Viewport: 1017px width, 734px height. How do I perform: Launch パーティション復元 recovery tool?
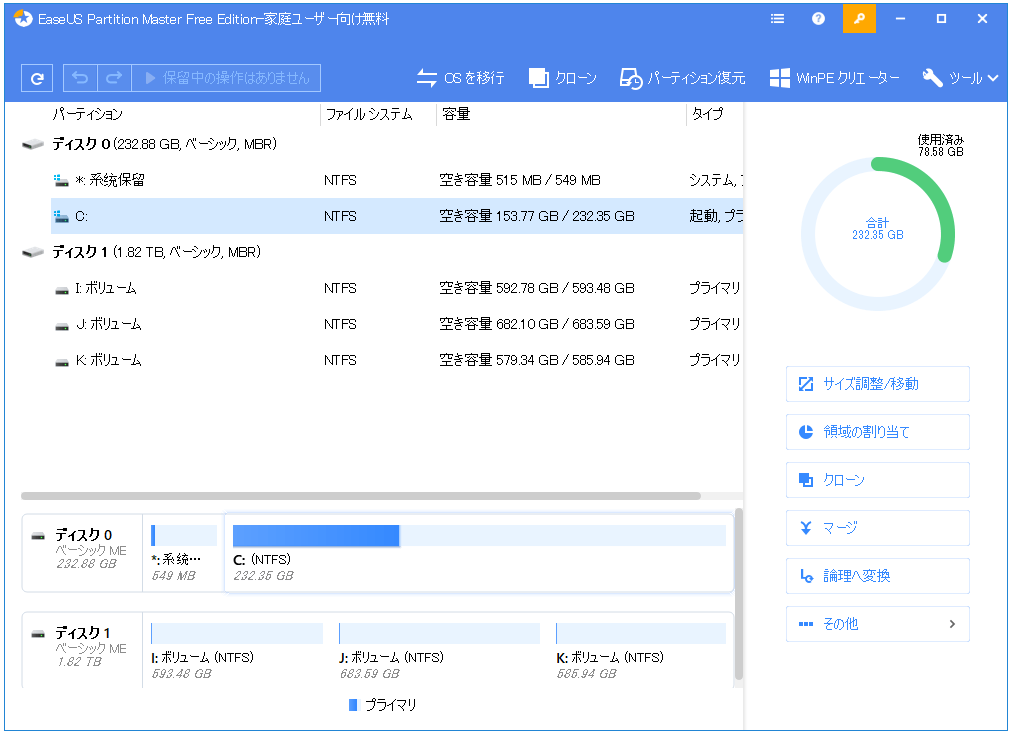686,77
